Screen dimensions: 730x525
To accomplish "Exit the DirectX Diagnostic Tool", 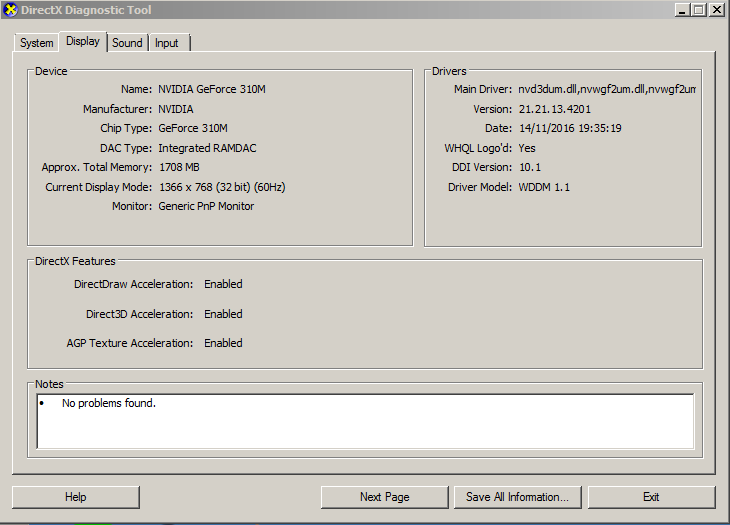I will (651, 497).
